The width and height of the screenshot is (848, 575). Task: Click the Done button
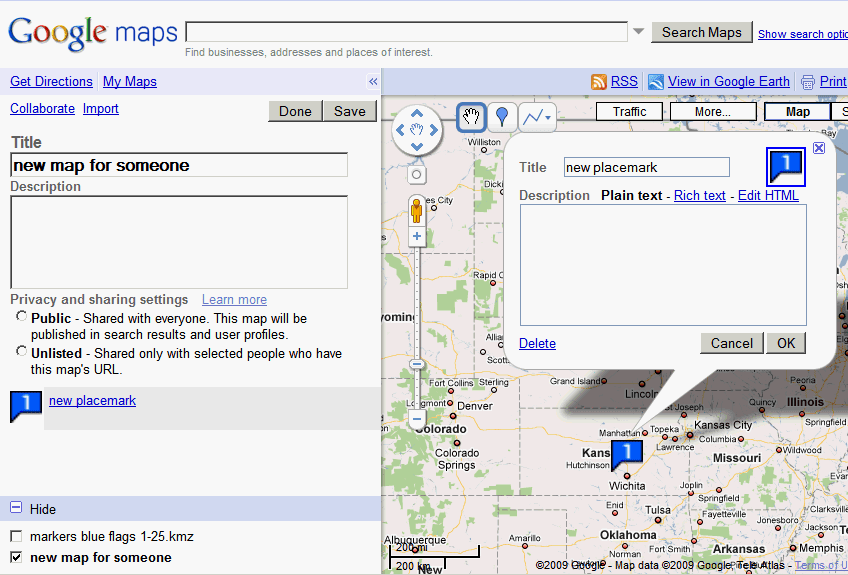(295, 111)
